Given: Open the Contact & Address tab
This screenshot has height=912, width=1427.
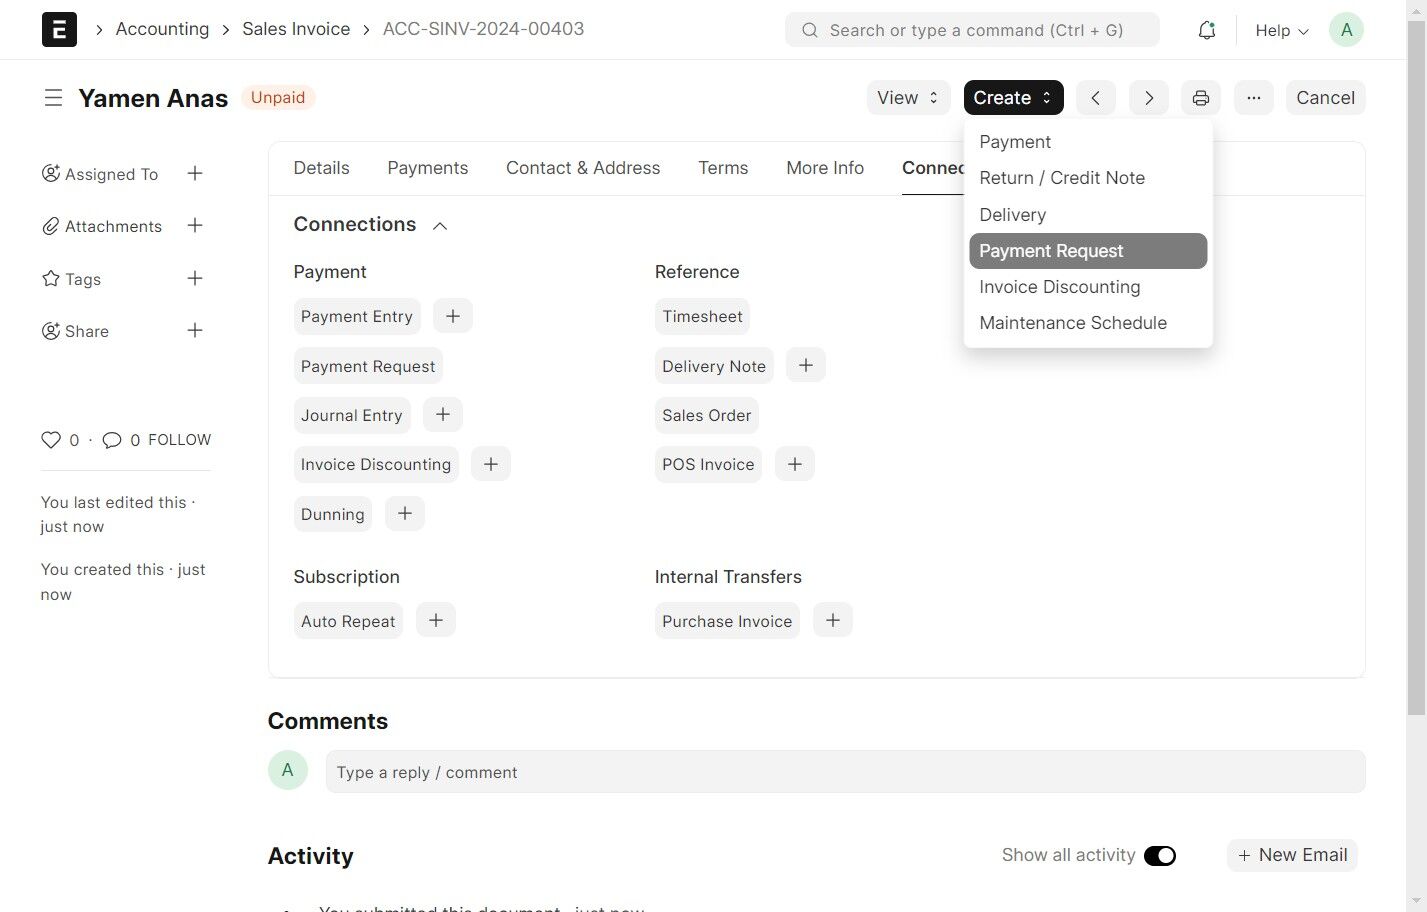Looking at the screenshot, I should tap(583, 168).
